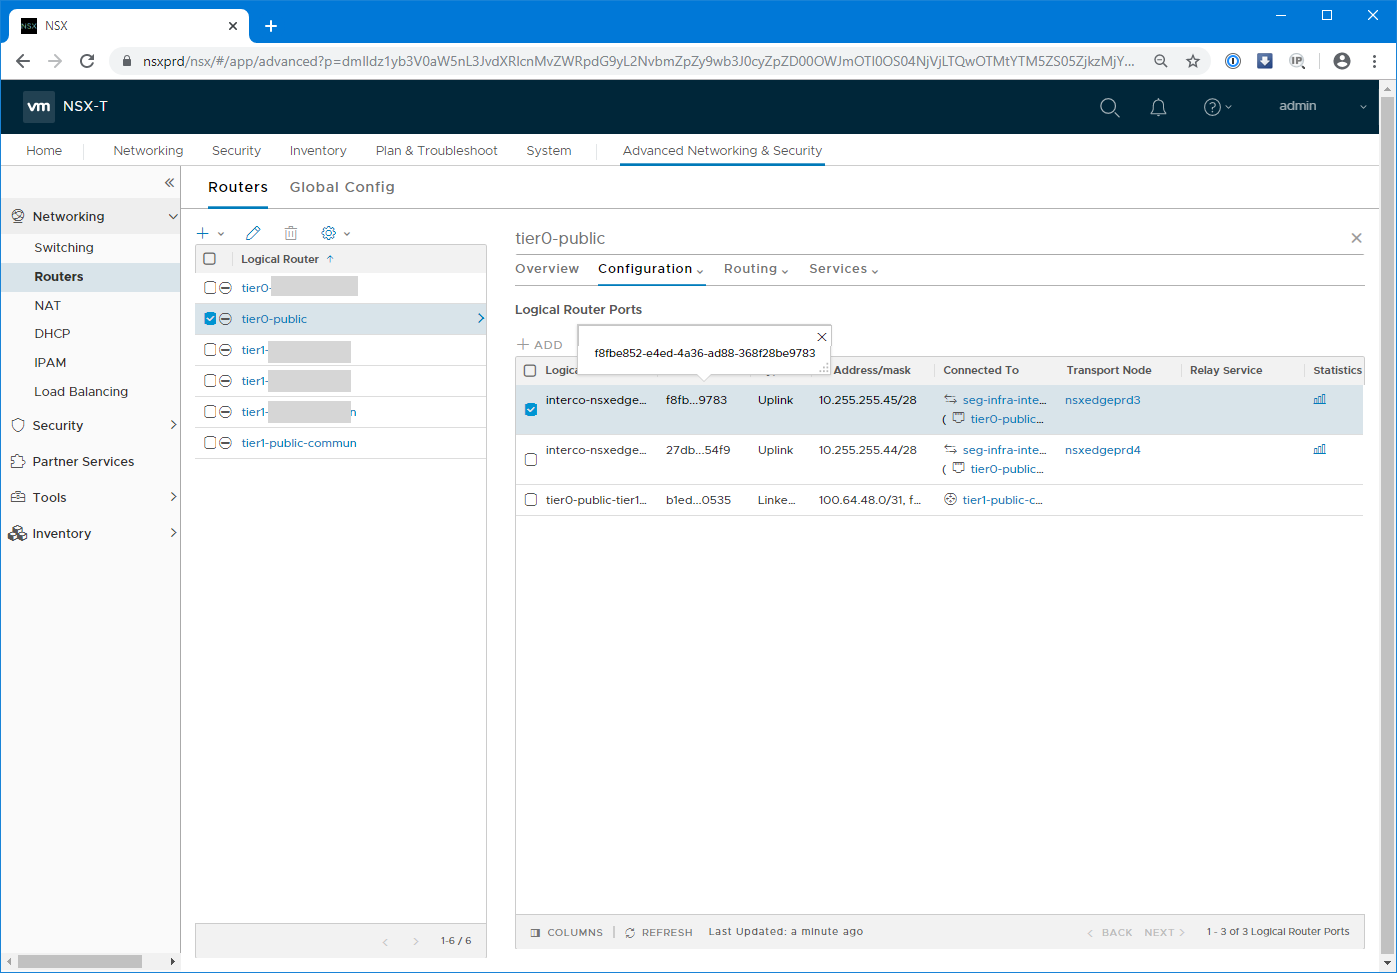Select the tier1-public-commun router checkbox
This screenshot has height=973, width=1397.
coord(210,443)
